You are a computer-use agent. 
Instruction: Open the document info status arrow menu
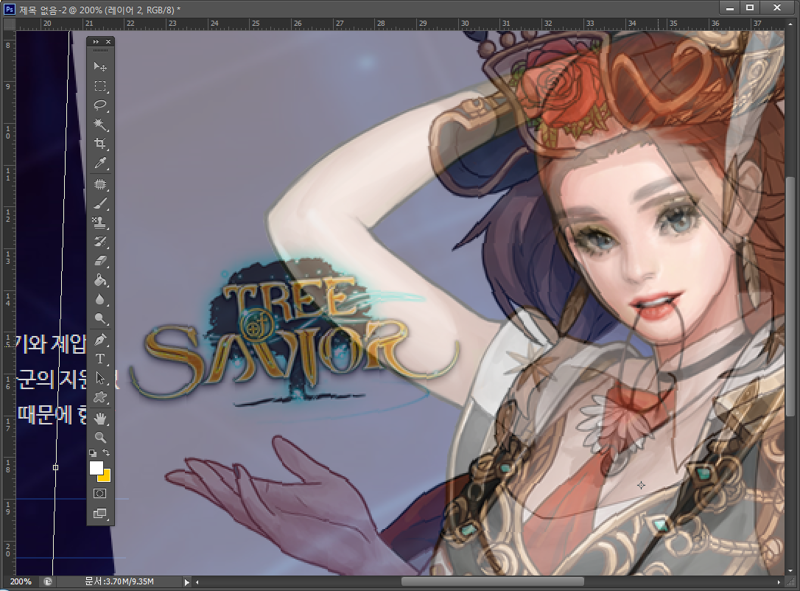coord(187,582)
